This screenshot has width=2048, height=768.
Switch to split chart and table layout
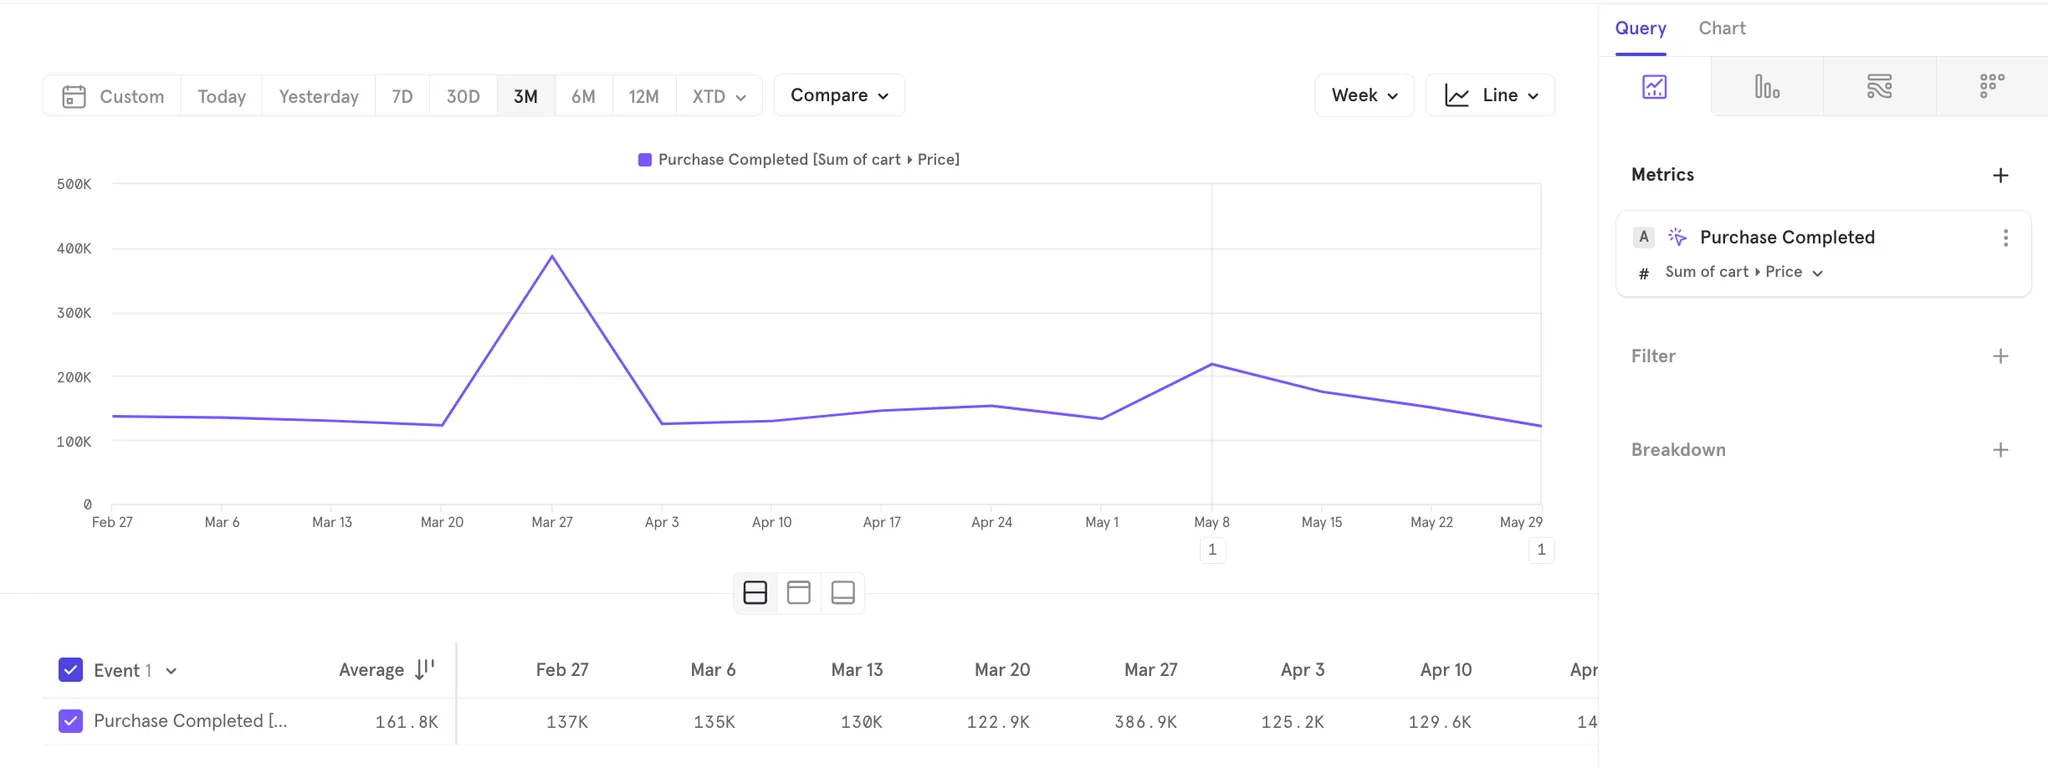coord(755,593)
